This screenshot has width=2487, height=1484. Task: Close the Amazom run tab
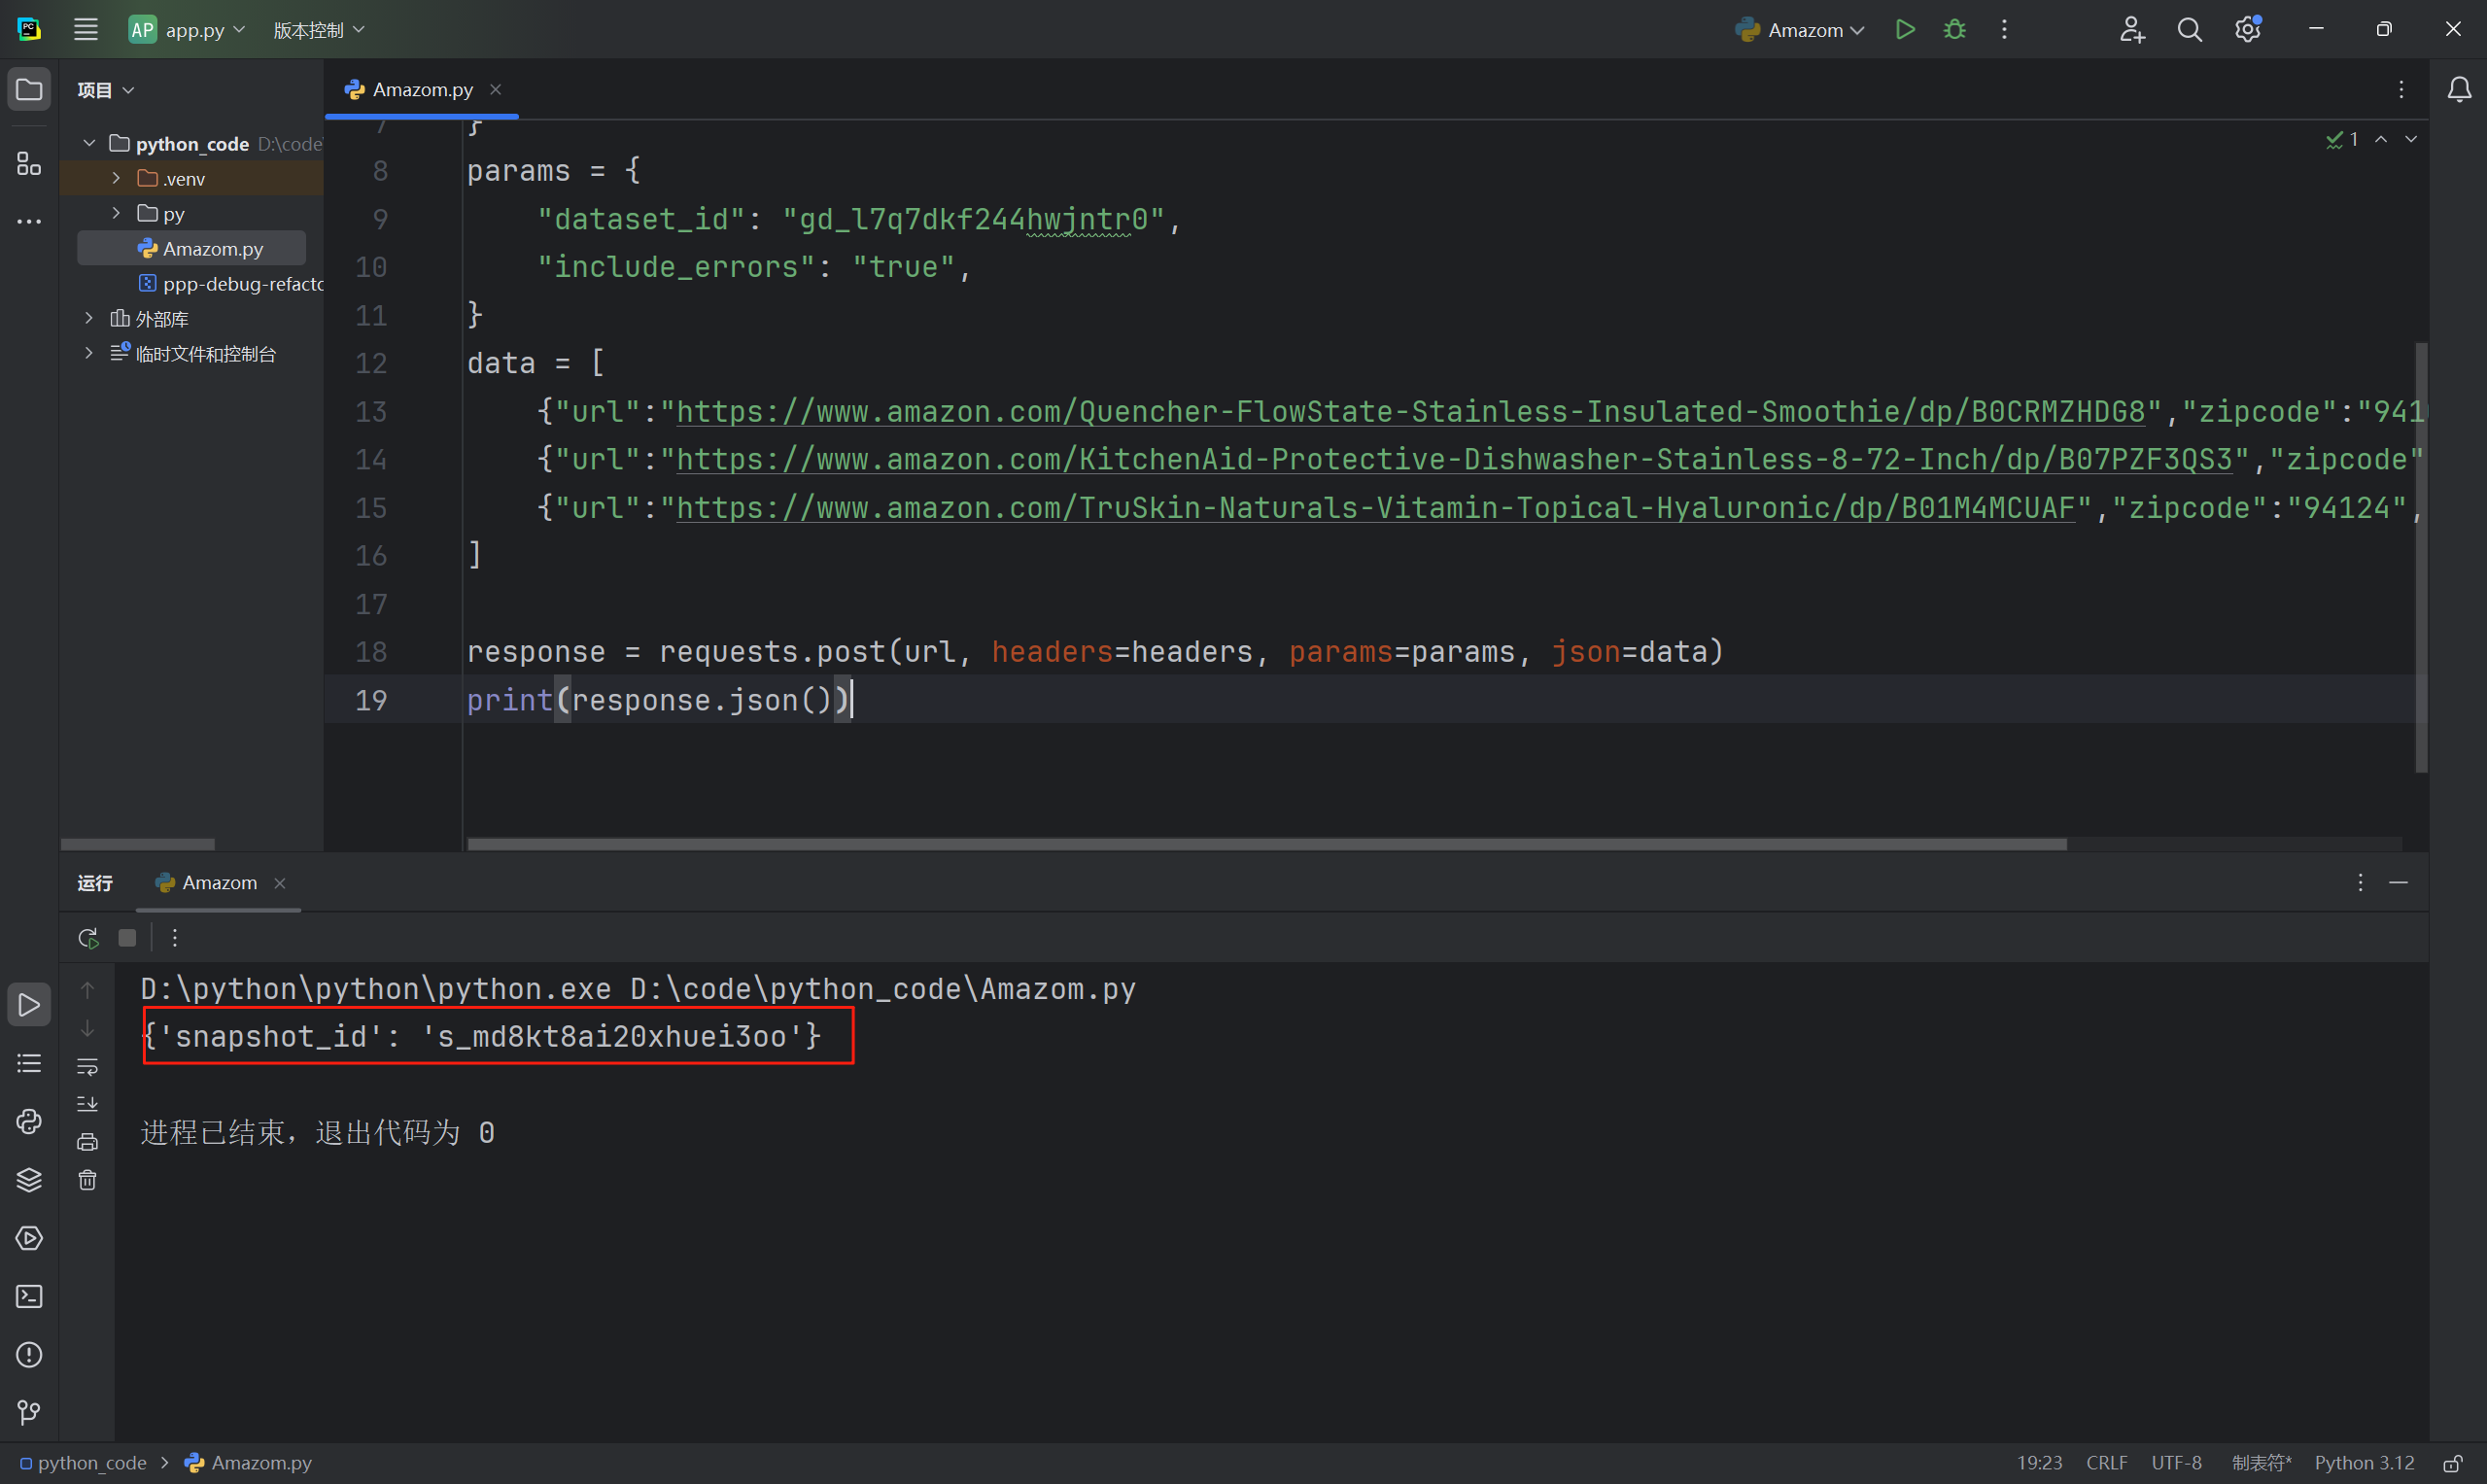pyautogui.click(x=280, y=883)
